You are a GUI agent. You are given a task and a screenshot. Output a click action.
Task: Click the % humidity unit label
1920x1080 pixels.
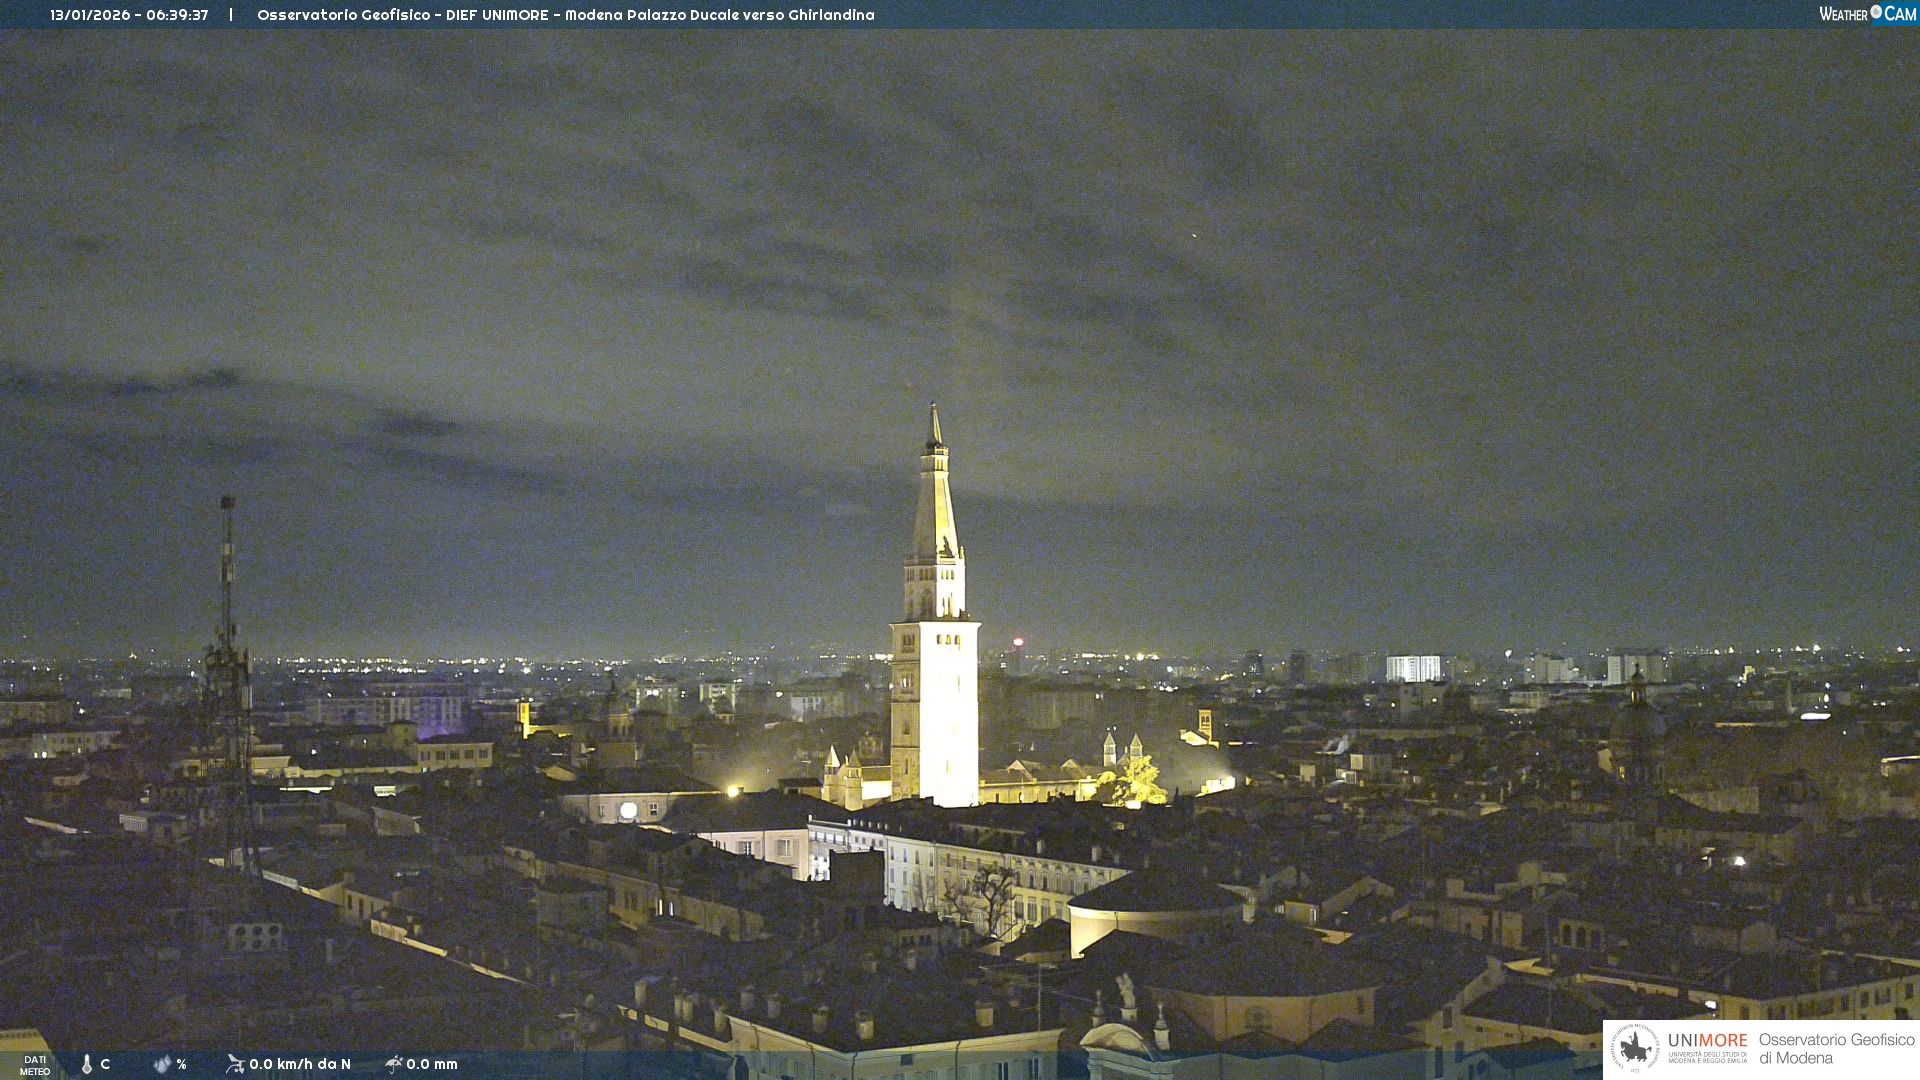click(181, 1064)
